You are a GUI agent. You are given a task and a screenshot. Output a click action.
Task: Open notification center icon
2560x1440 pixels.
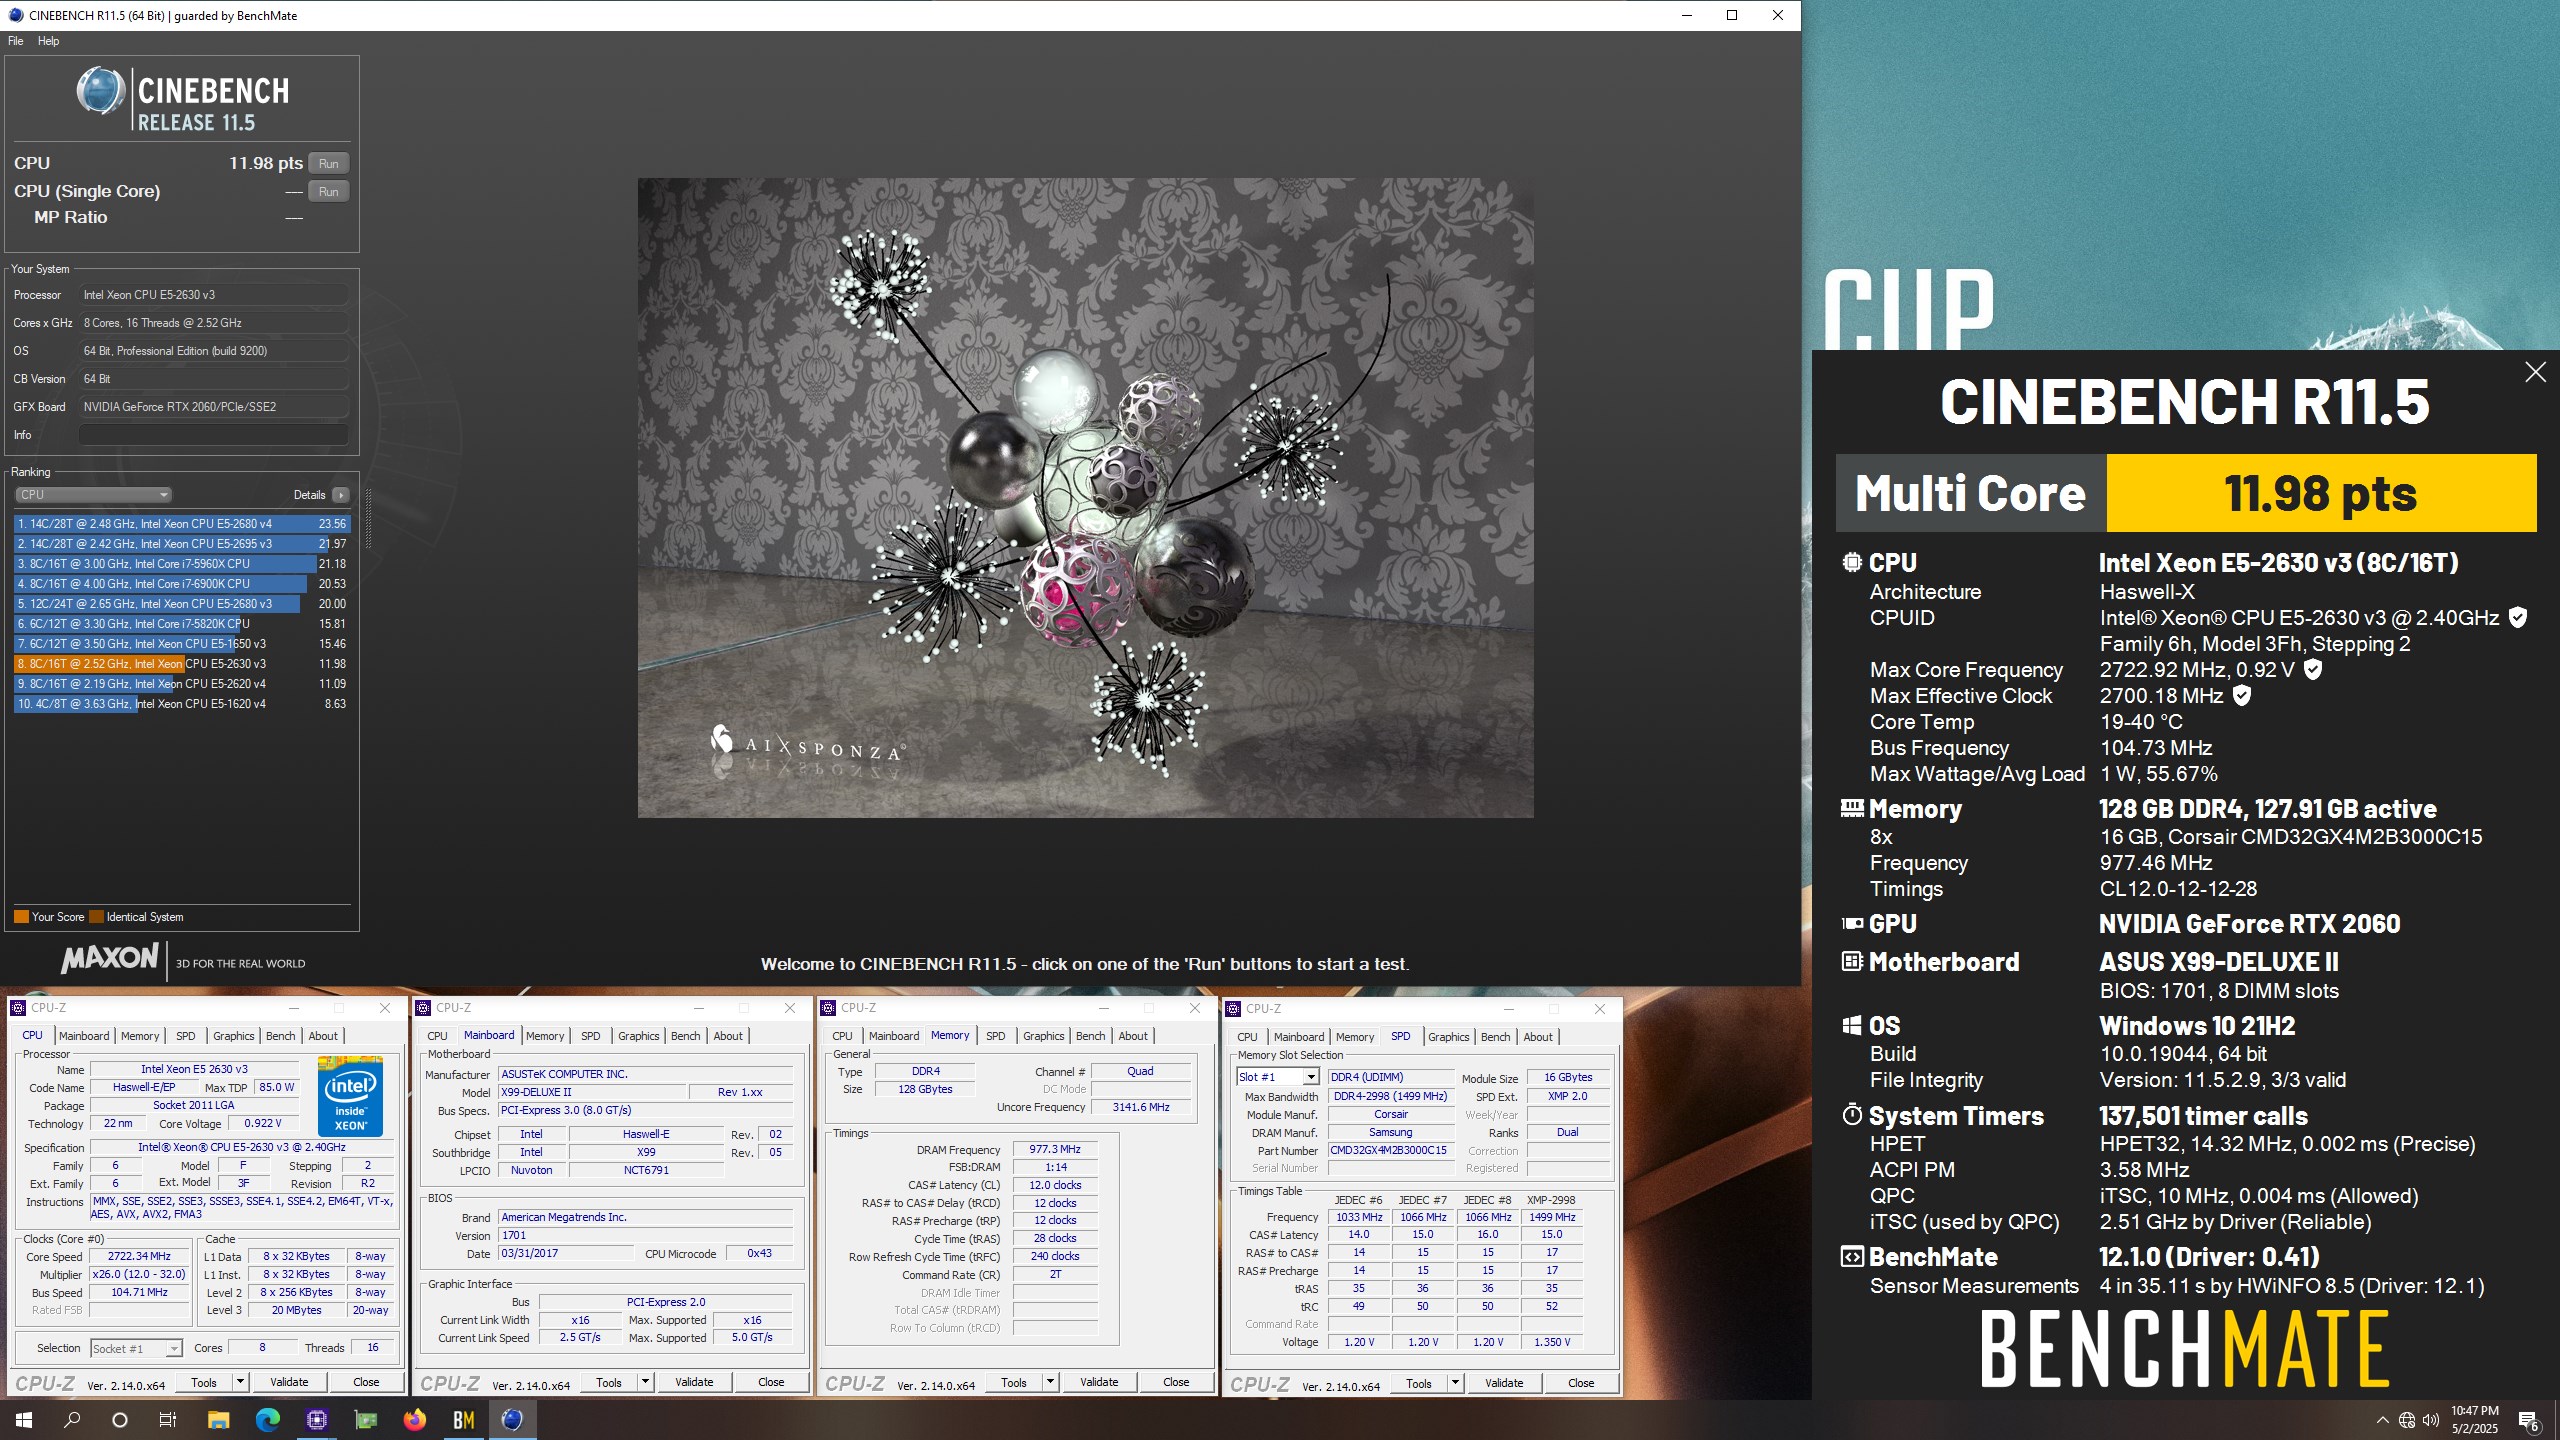[x=2528, y=1420]
